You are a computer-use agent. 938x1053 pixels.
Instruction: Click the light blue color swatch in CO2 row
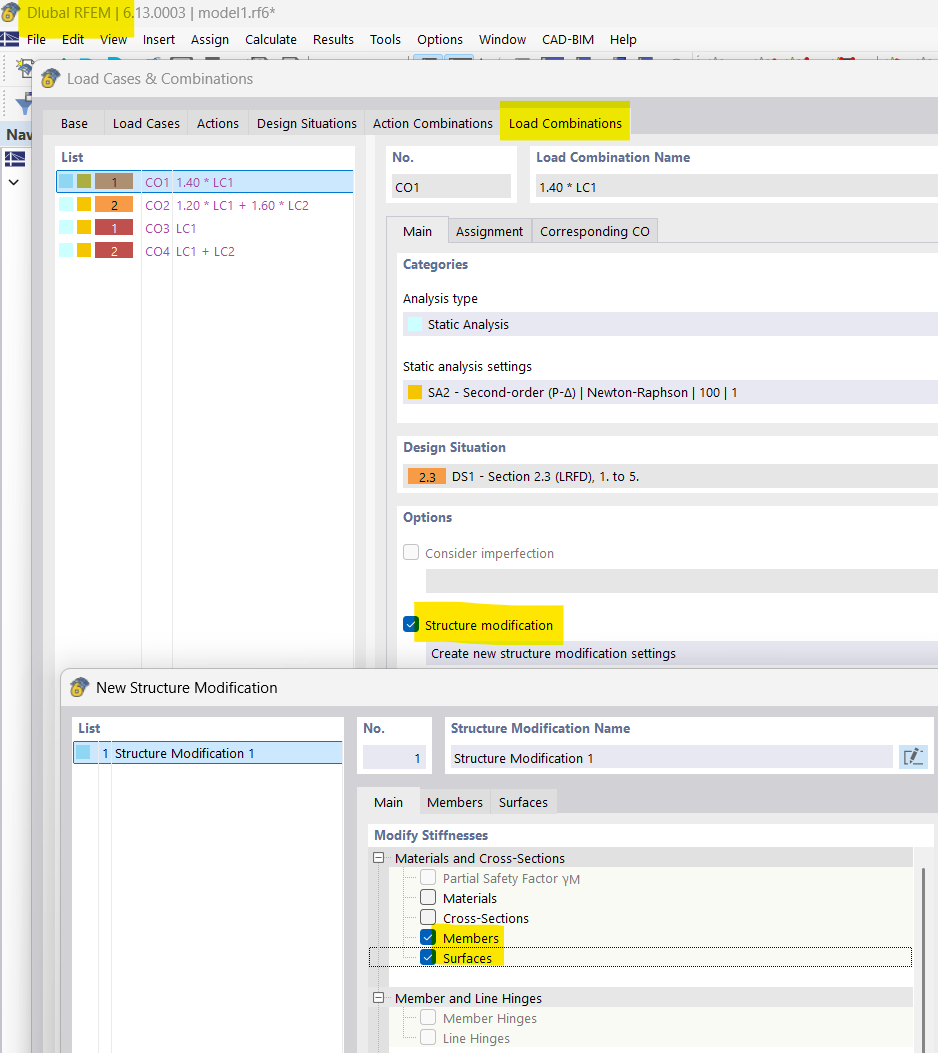66,205
